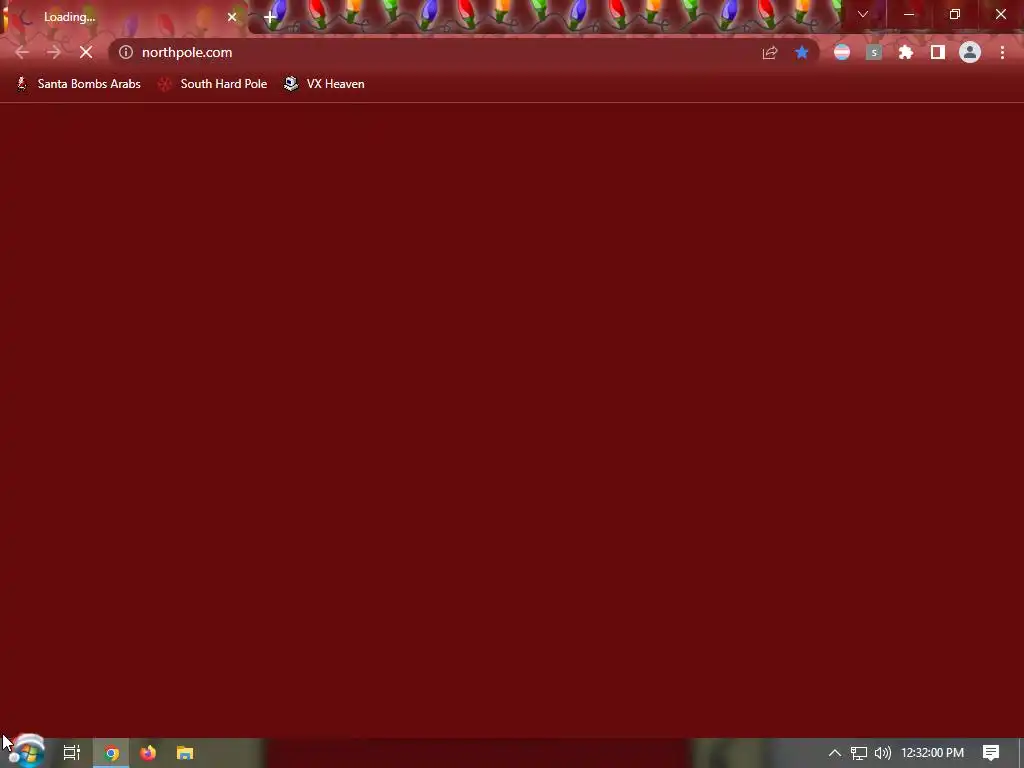Open Task View on taskbar
Screen dimensions: 1024x768
tap(72, 753)
